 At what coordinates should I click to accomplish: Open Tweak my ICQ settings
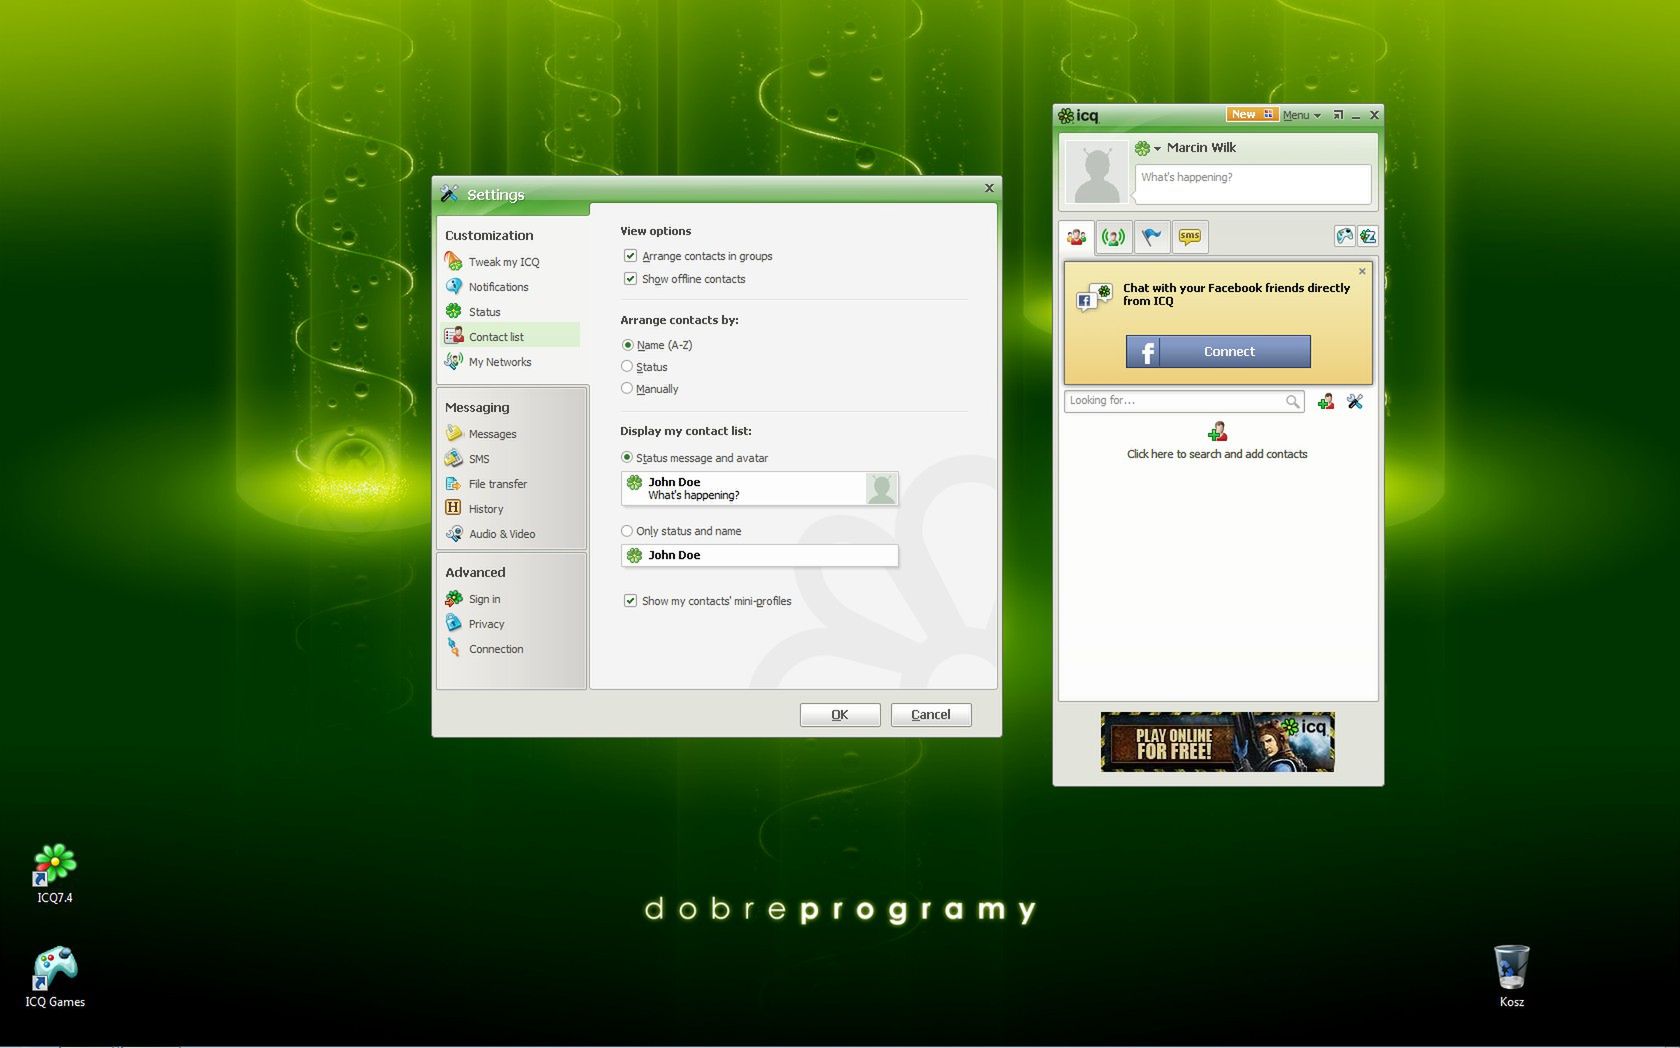pos(503,262)
